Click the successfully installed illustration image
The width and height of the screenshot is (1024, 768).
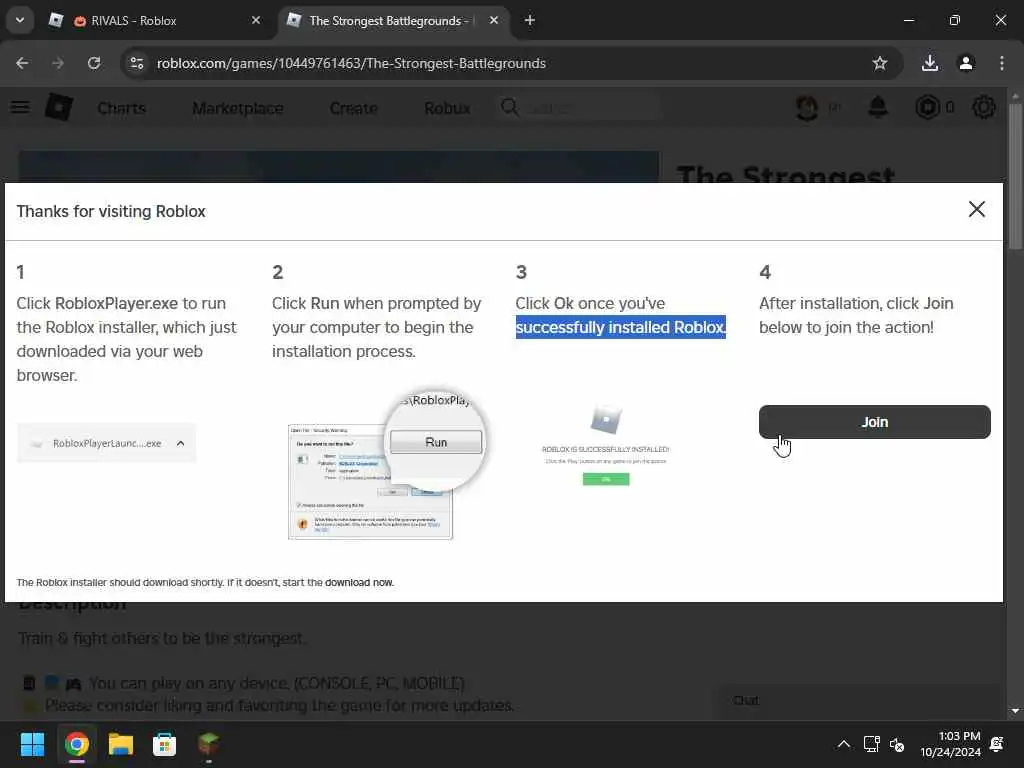605,445
